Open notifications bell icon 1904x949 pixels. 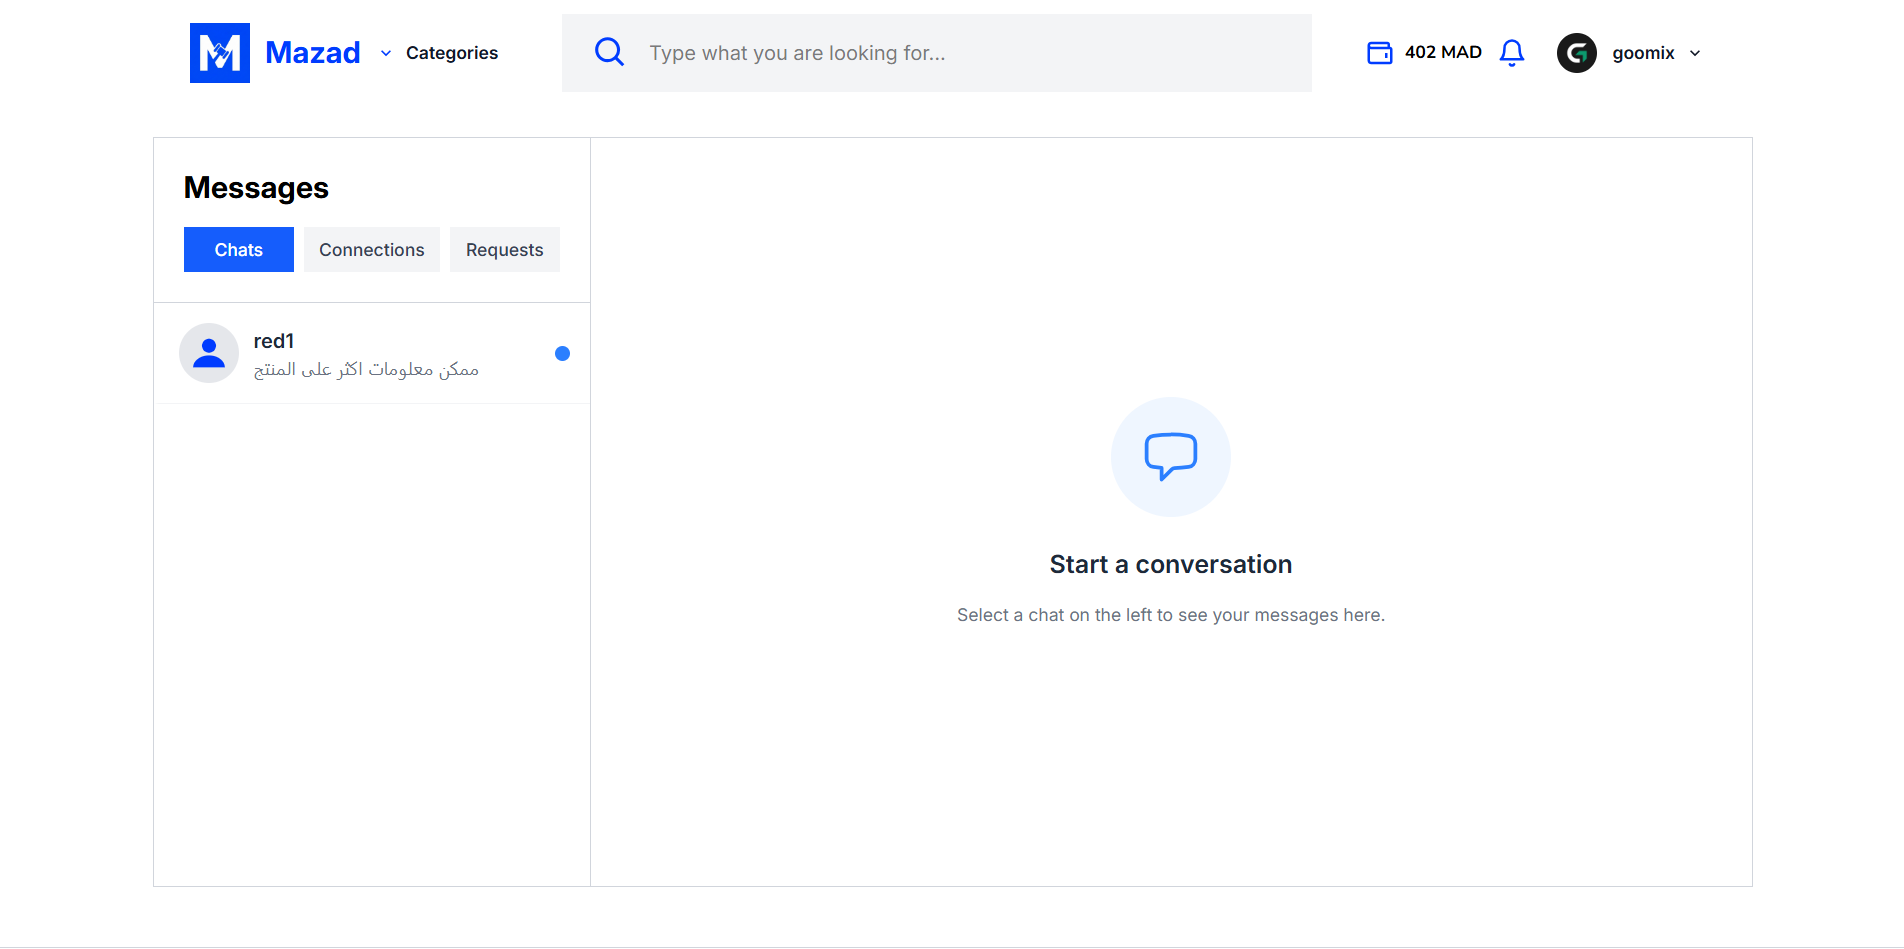[1512, 53]
